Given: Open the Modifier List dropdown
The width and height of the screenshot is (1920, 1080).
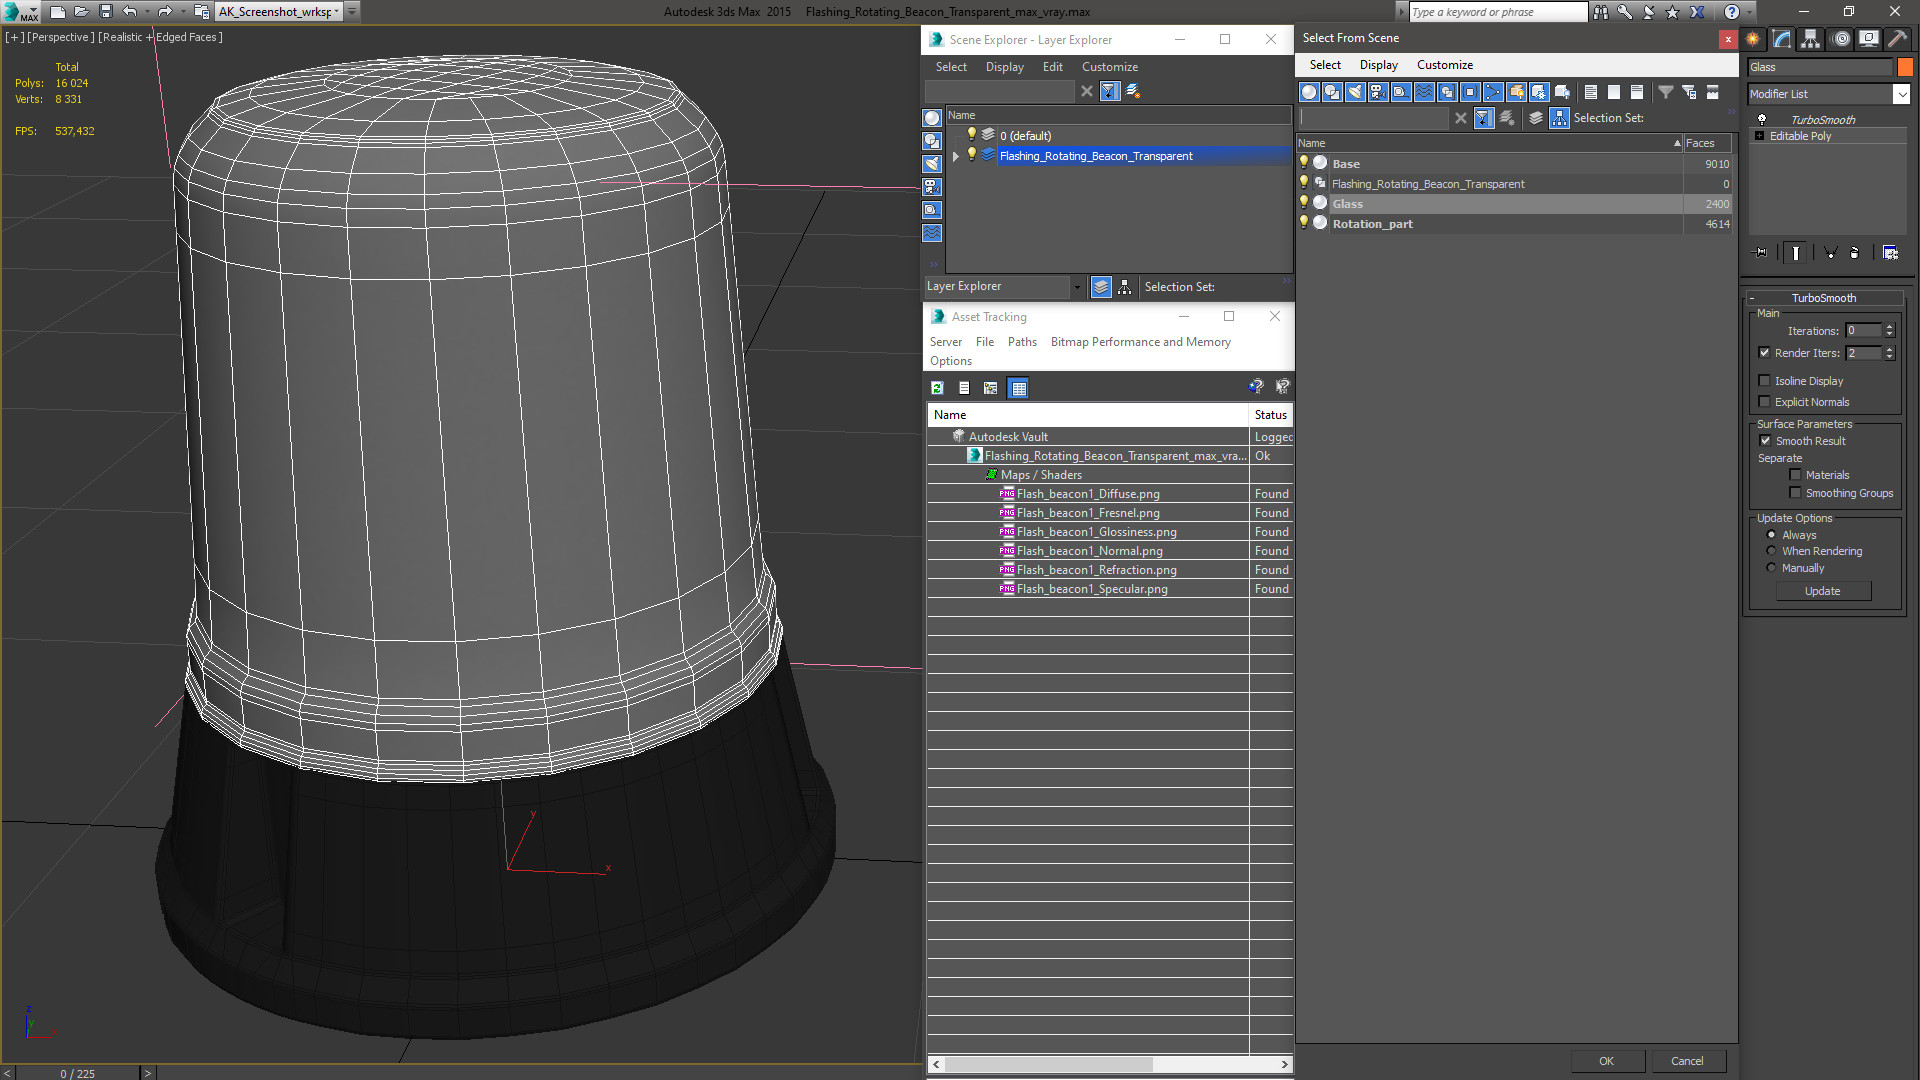Looking at the screenshot, I should (1901, 94).
